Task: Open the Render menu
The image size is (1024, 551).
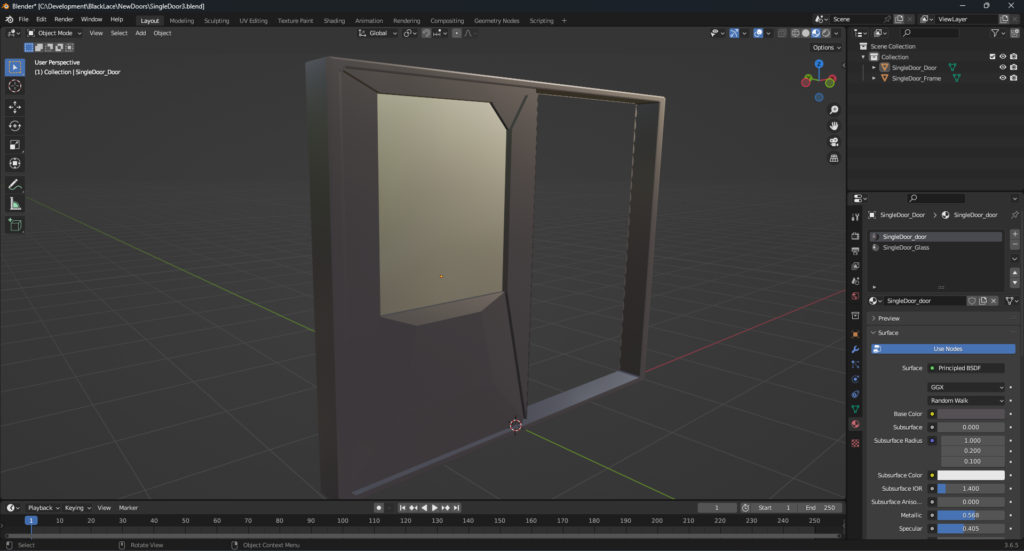Action: tap(63, 19)
